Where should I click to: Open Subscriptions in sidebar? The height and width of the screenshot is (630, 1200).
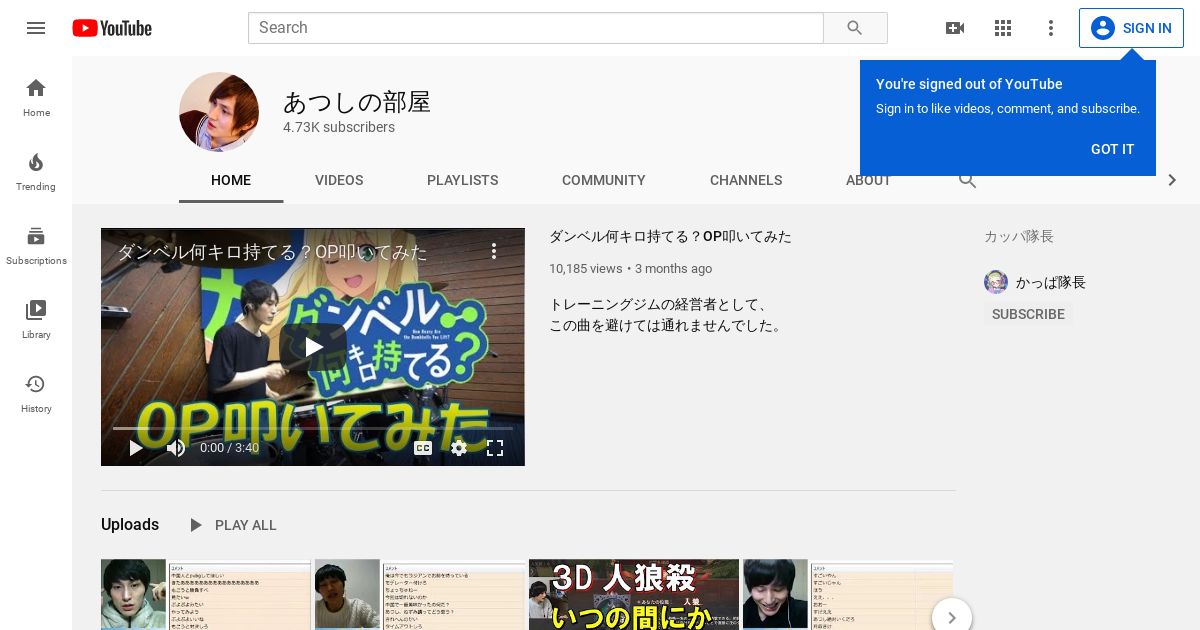[x=36, y=245]
